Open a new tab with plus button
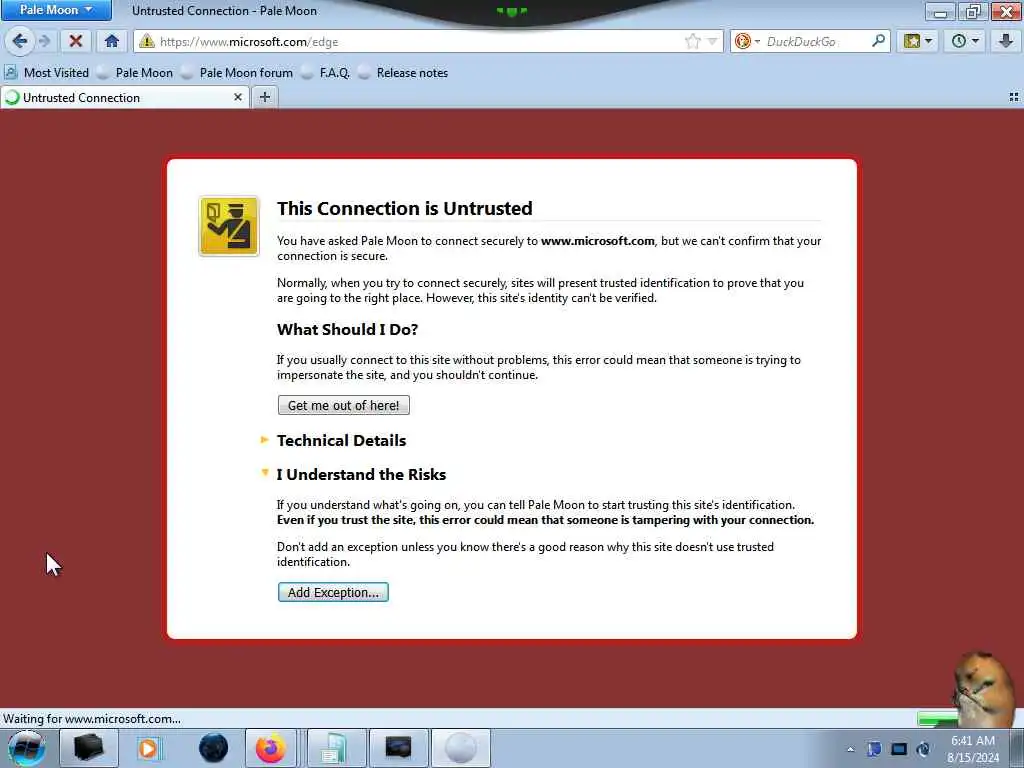 [x=264, y=97]
